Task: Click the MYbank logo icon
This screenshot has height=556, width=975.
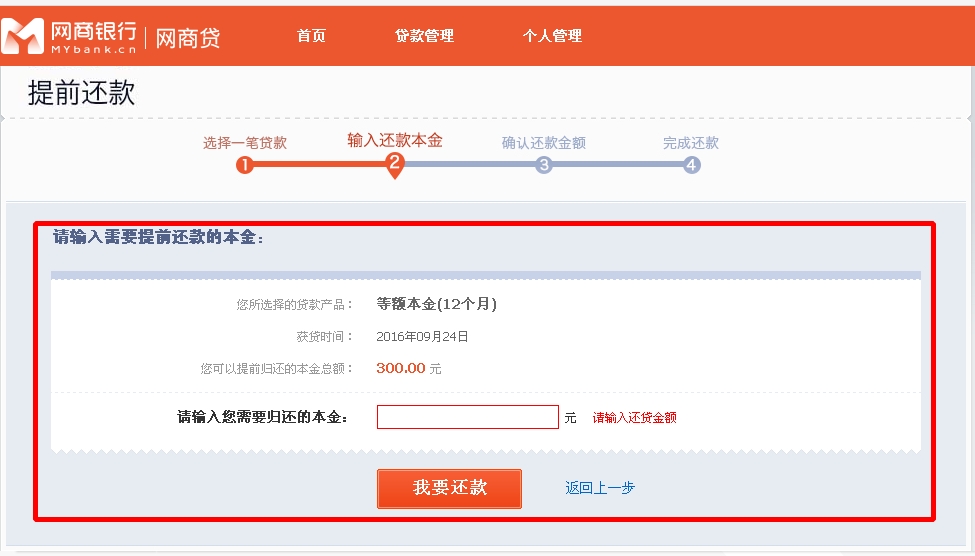Action: click(x=24, y=36)
